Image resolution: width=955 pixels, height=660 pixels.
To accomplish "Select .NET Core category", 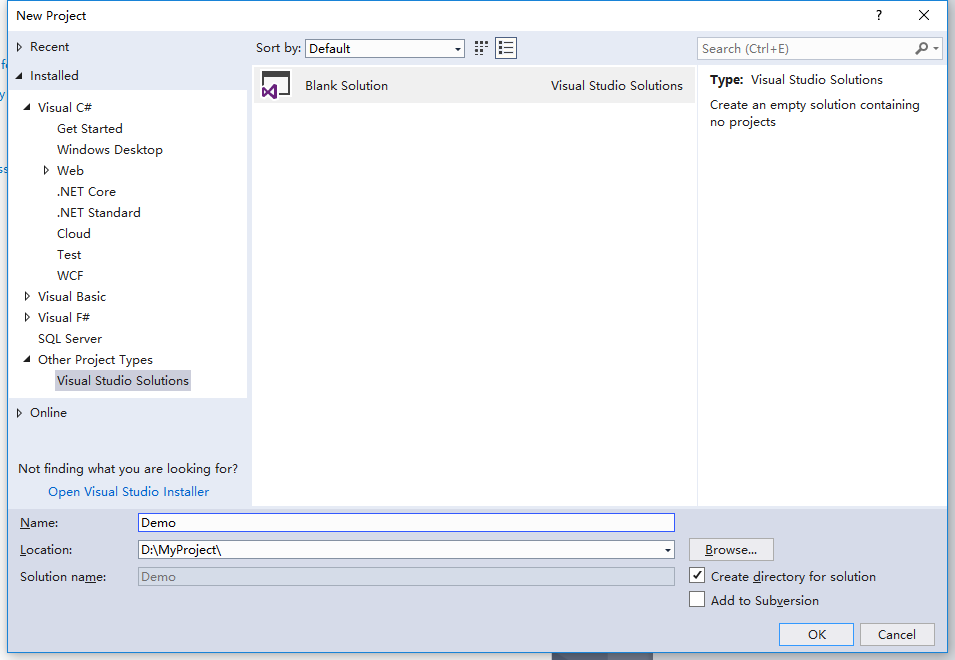I will [86, 192].
